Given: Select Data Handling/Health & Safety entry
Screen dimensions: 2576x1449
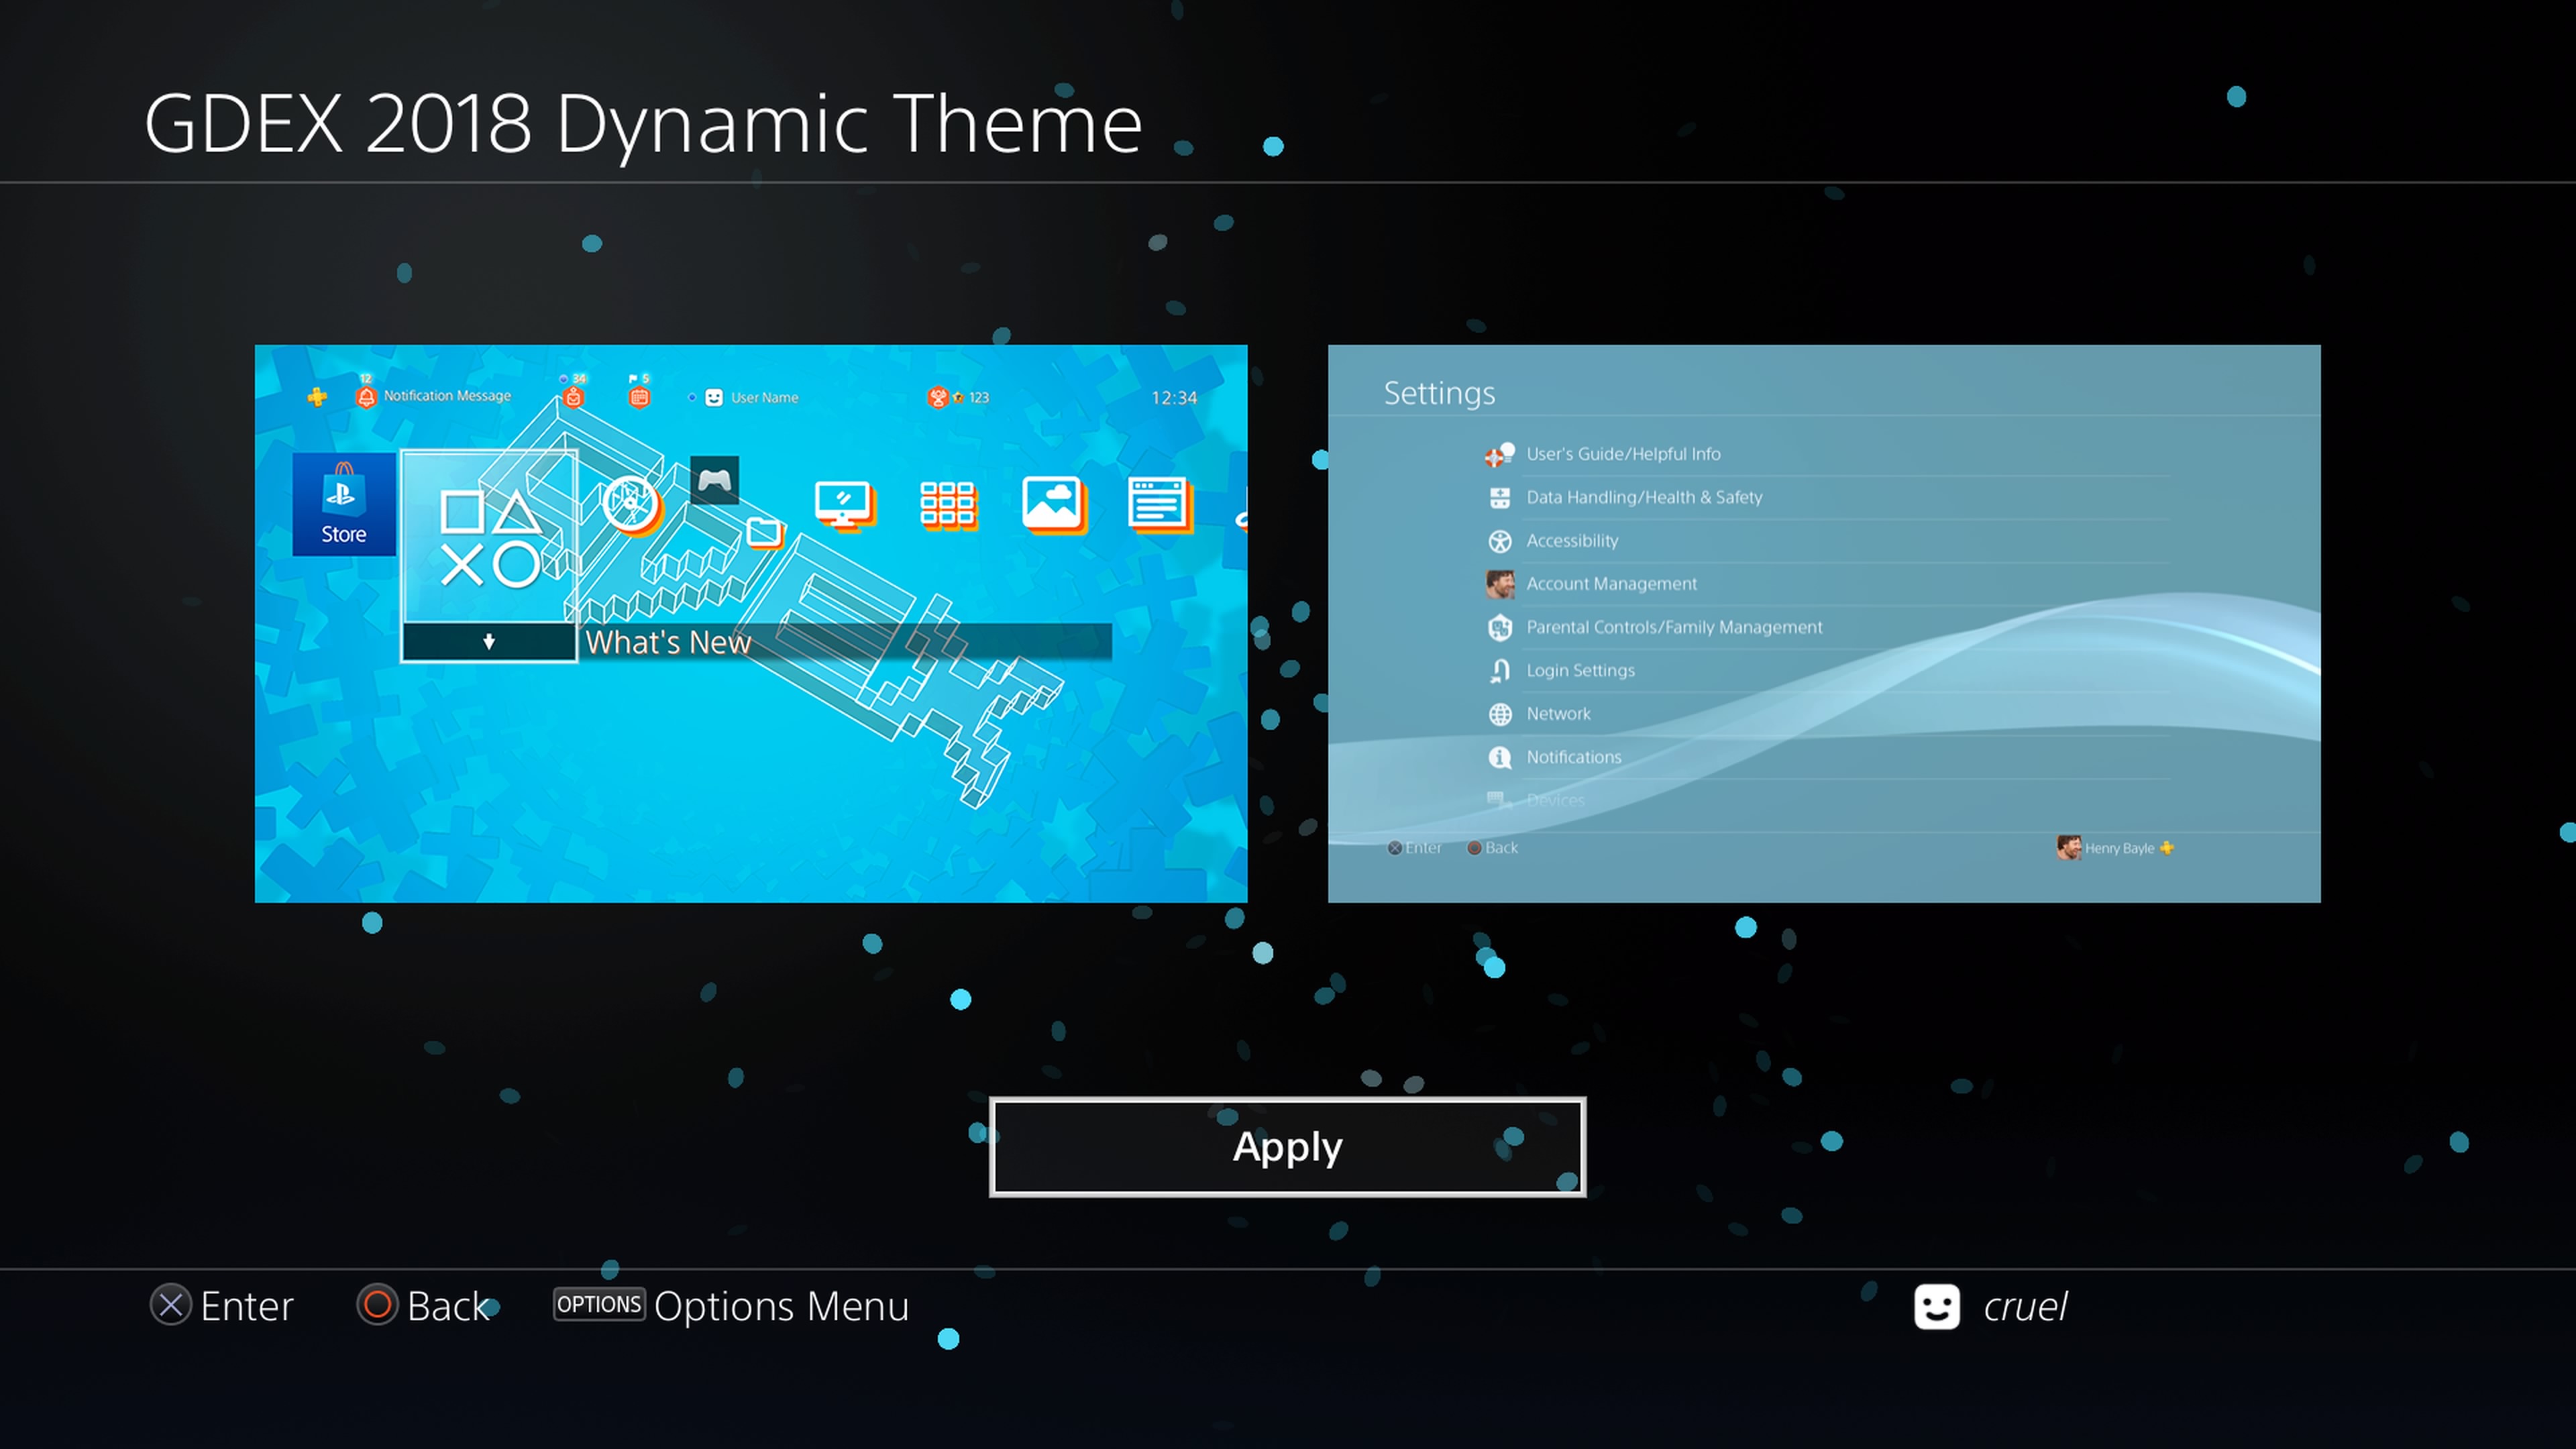Looking at the screenshot, I should point(1644,497).
